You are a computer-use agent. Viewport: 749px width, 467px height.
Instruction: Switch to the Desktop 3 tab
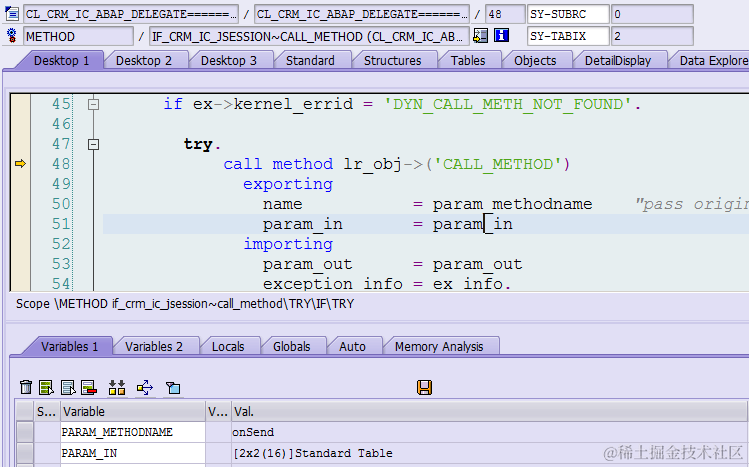[x=228, y=61]
